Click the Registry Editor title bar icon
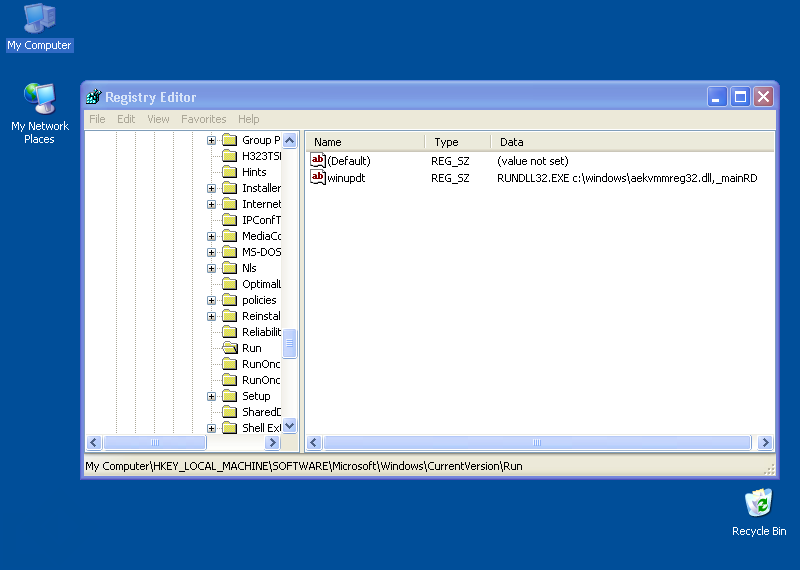 (x=94, y=96)
